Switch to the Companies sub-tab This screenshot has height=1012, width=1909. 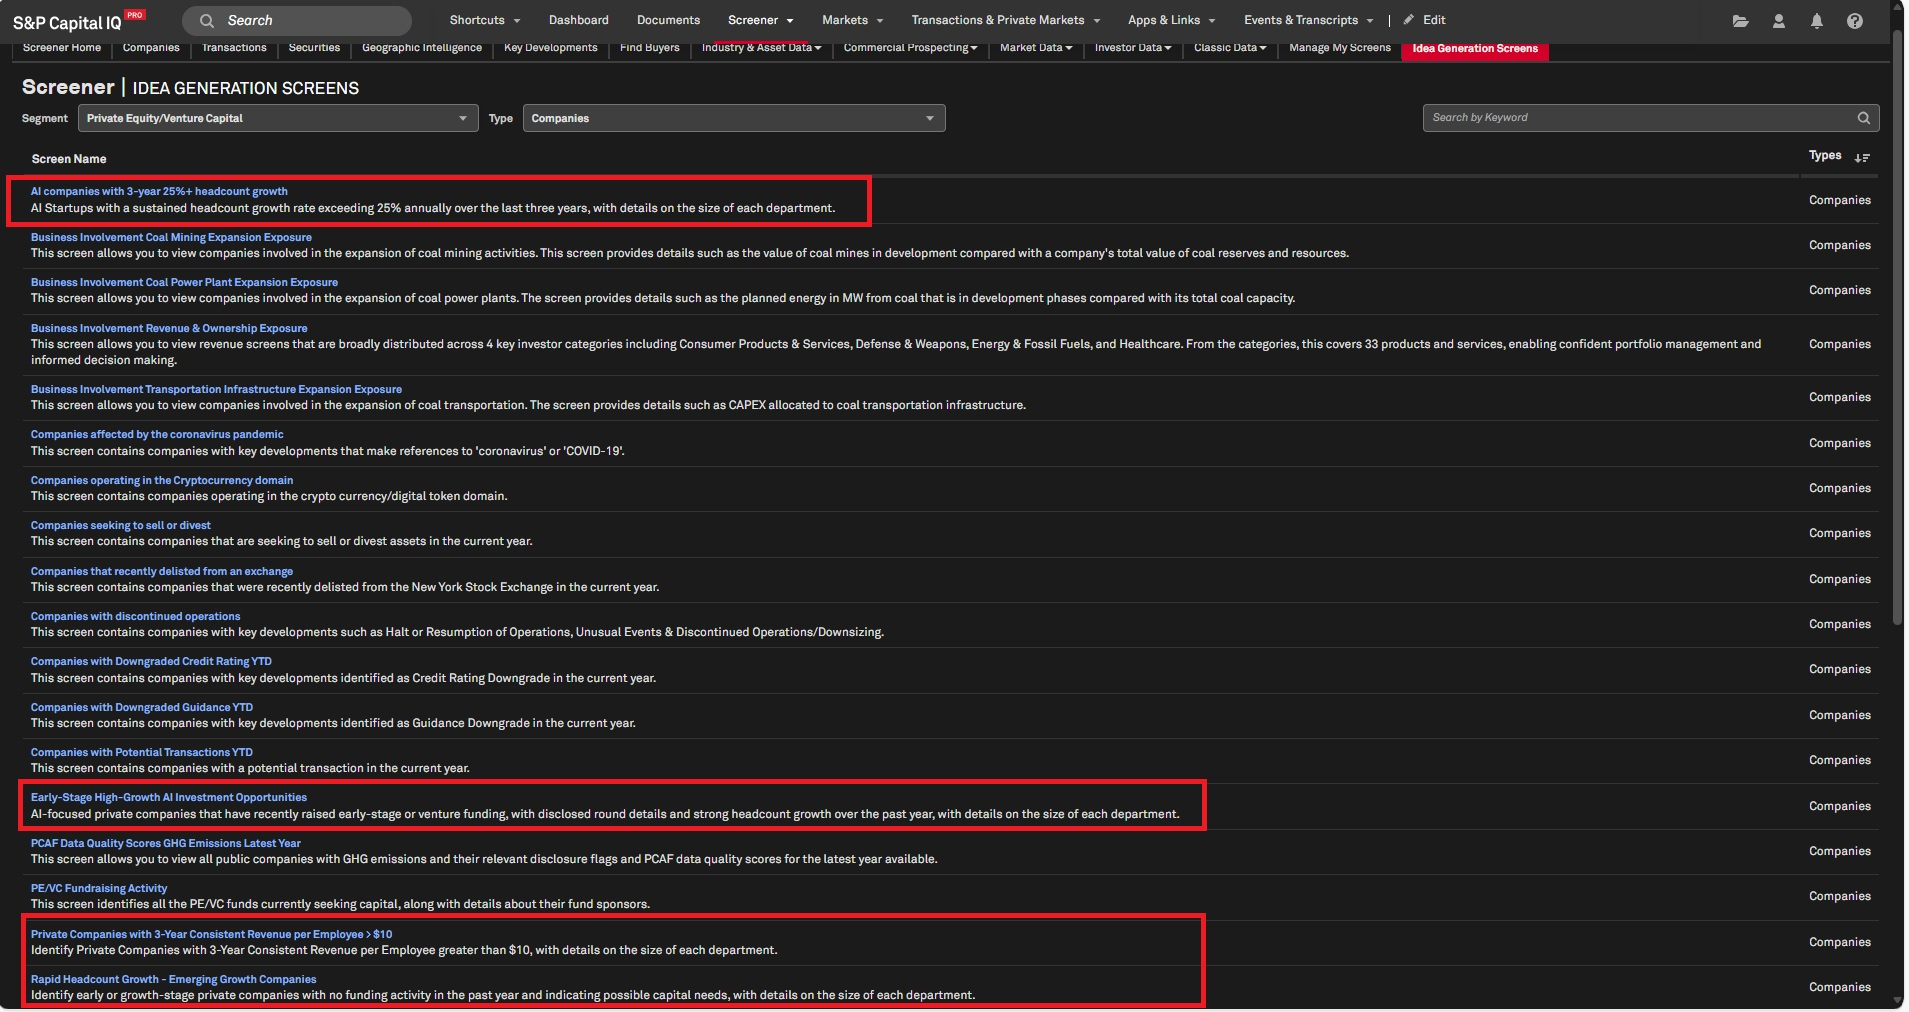(x=151, y=48)
